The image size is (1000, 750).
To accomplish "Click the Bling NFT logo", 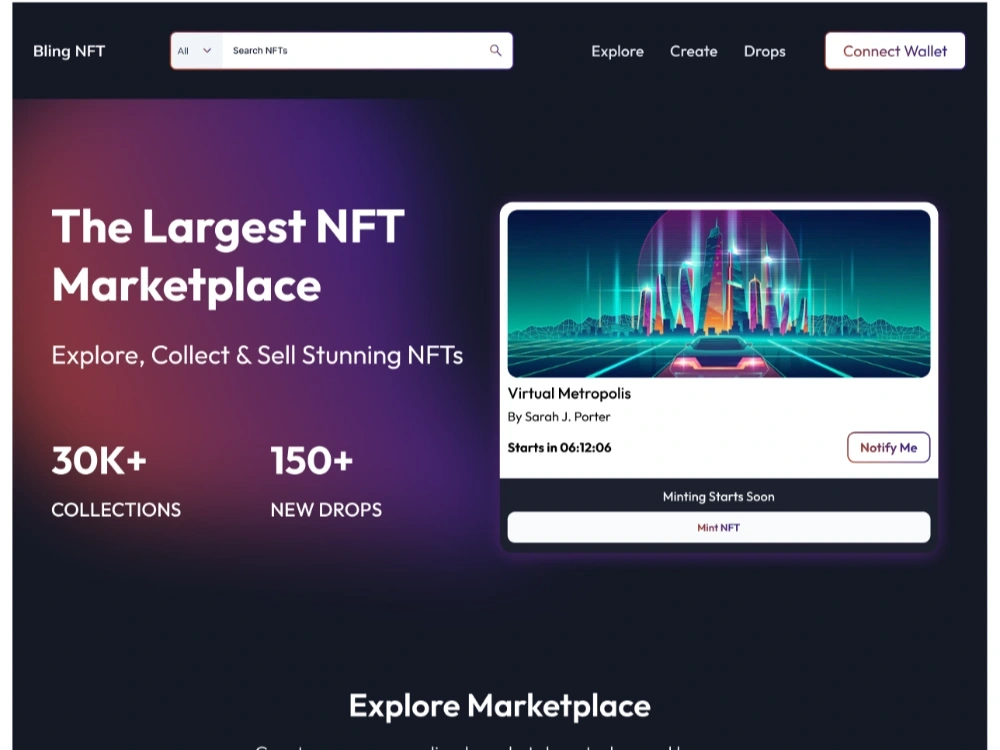I will [x=69, y=51].
